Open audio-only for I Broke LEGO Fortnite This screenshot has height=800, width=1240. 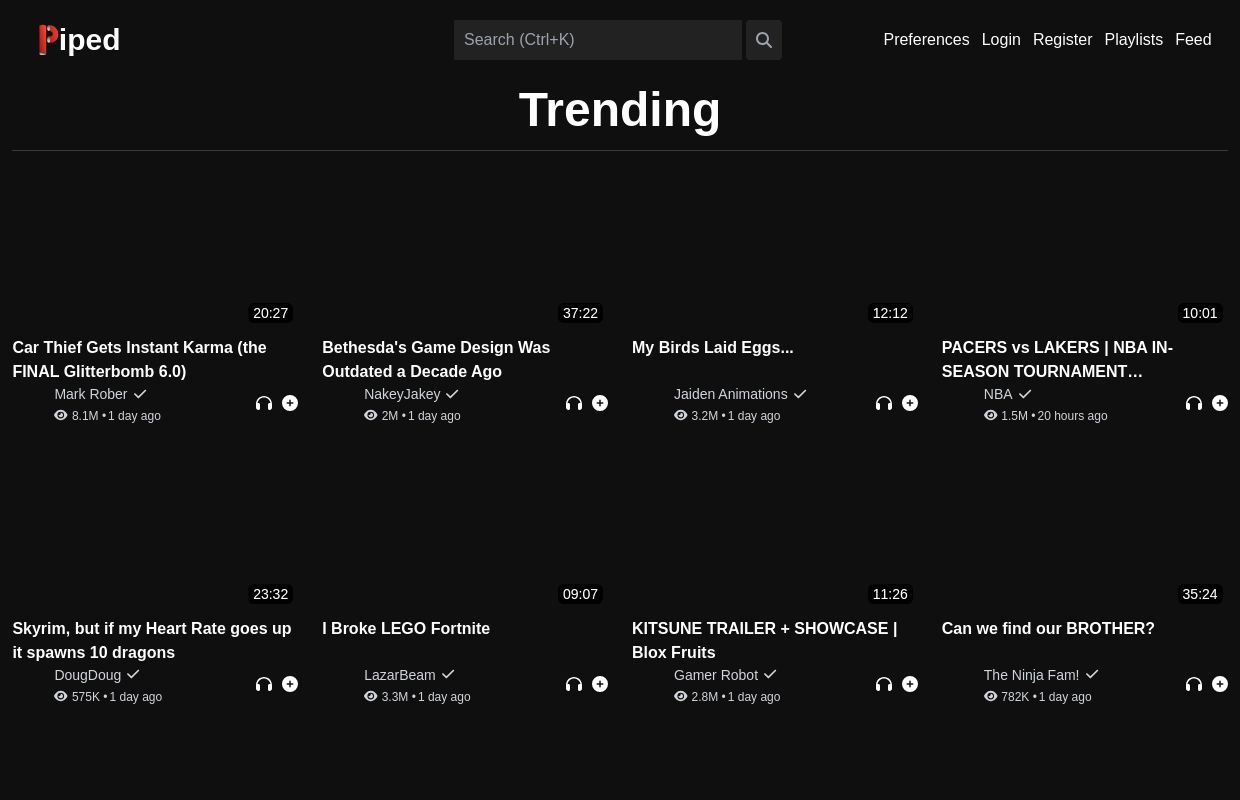pyautogui.click(x=574, y=684)
